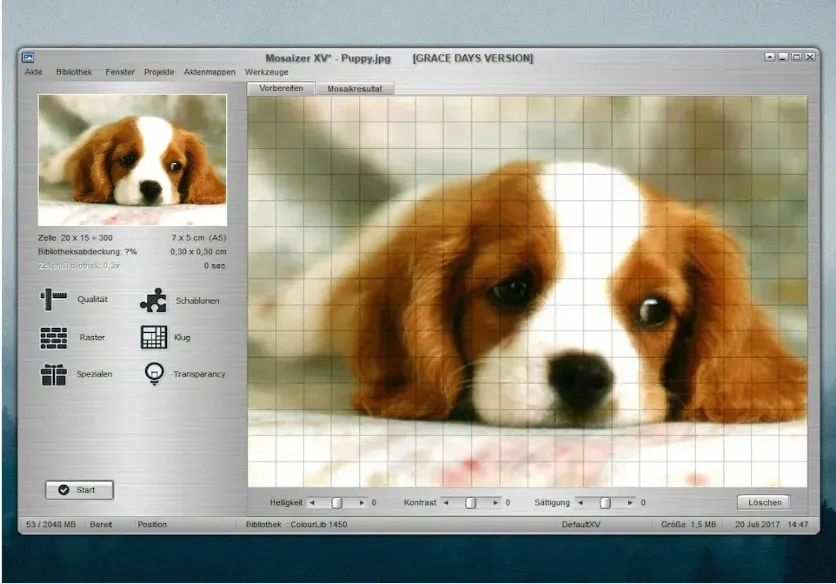Click the Sättigung slider handle
The width and height of the screenshot is (836, 584).
coord(605,503)
